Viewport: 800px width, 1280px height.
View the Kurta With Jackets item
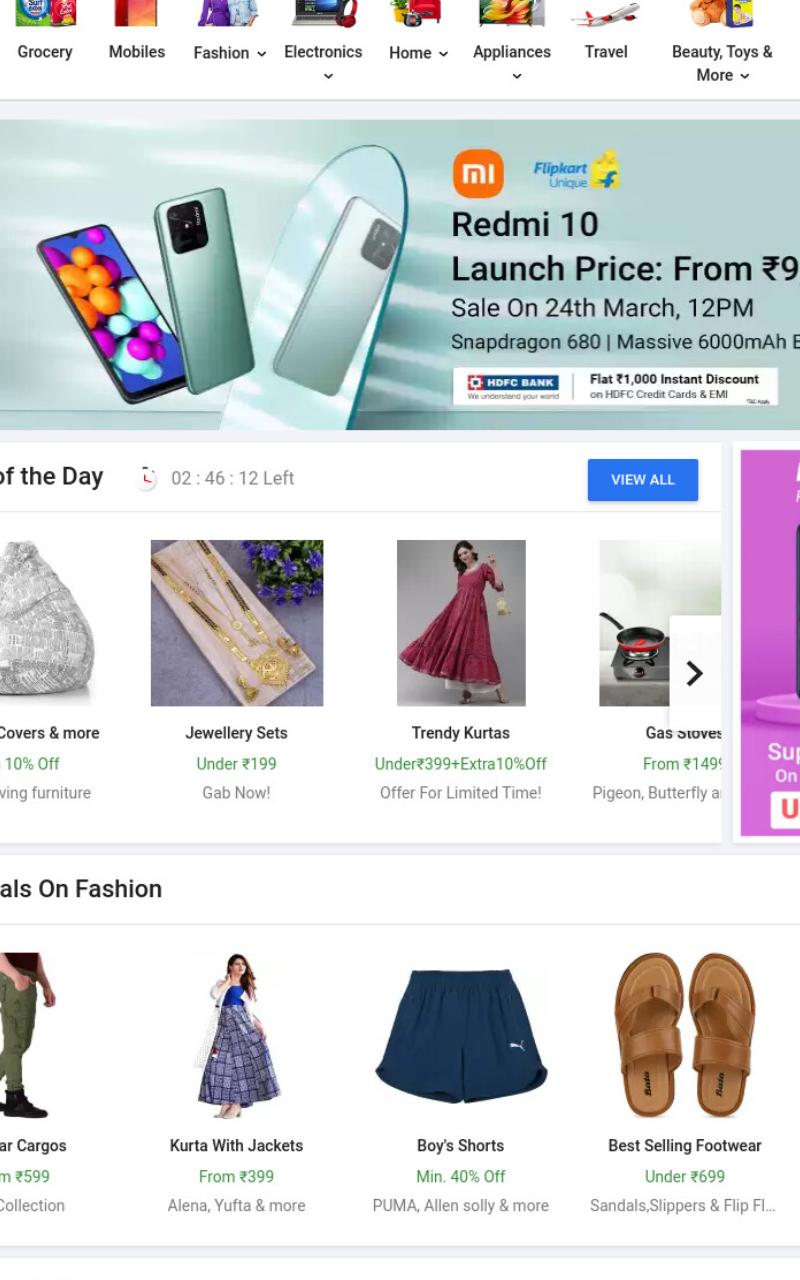[237, 1035]
